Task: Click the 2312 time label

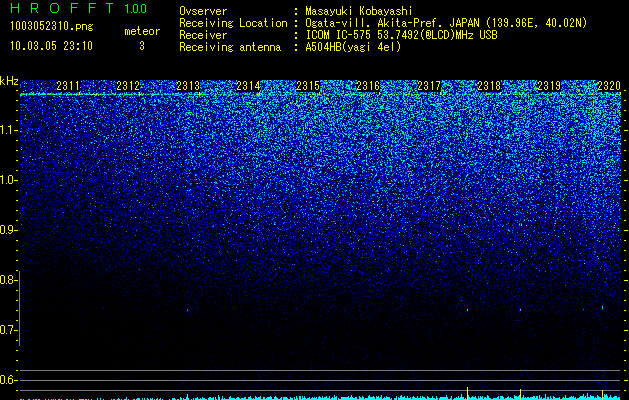Action: [x=128, y=86]
